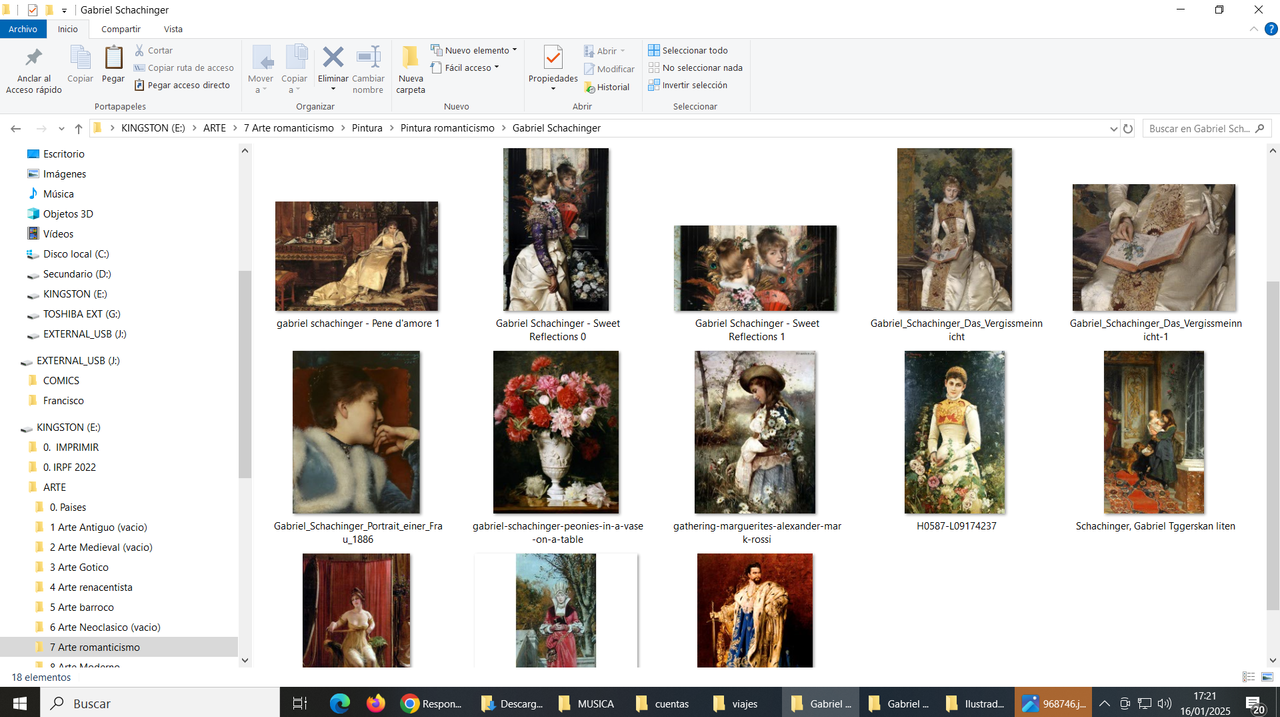Click the Task View taskbar icon
This screenshot has width=1280, height=717.
pos(299,703)
